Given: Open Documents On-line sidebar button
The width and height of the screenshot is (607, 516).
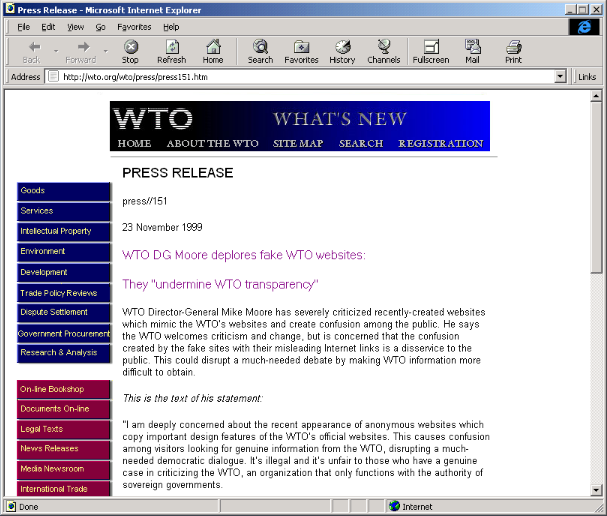Looking at the screenshot, I should pos(63,409).
